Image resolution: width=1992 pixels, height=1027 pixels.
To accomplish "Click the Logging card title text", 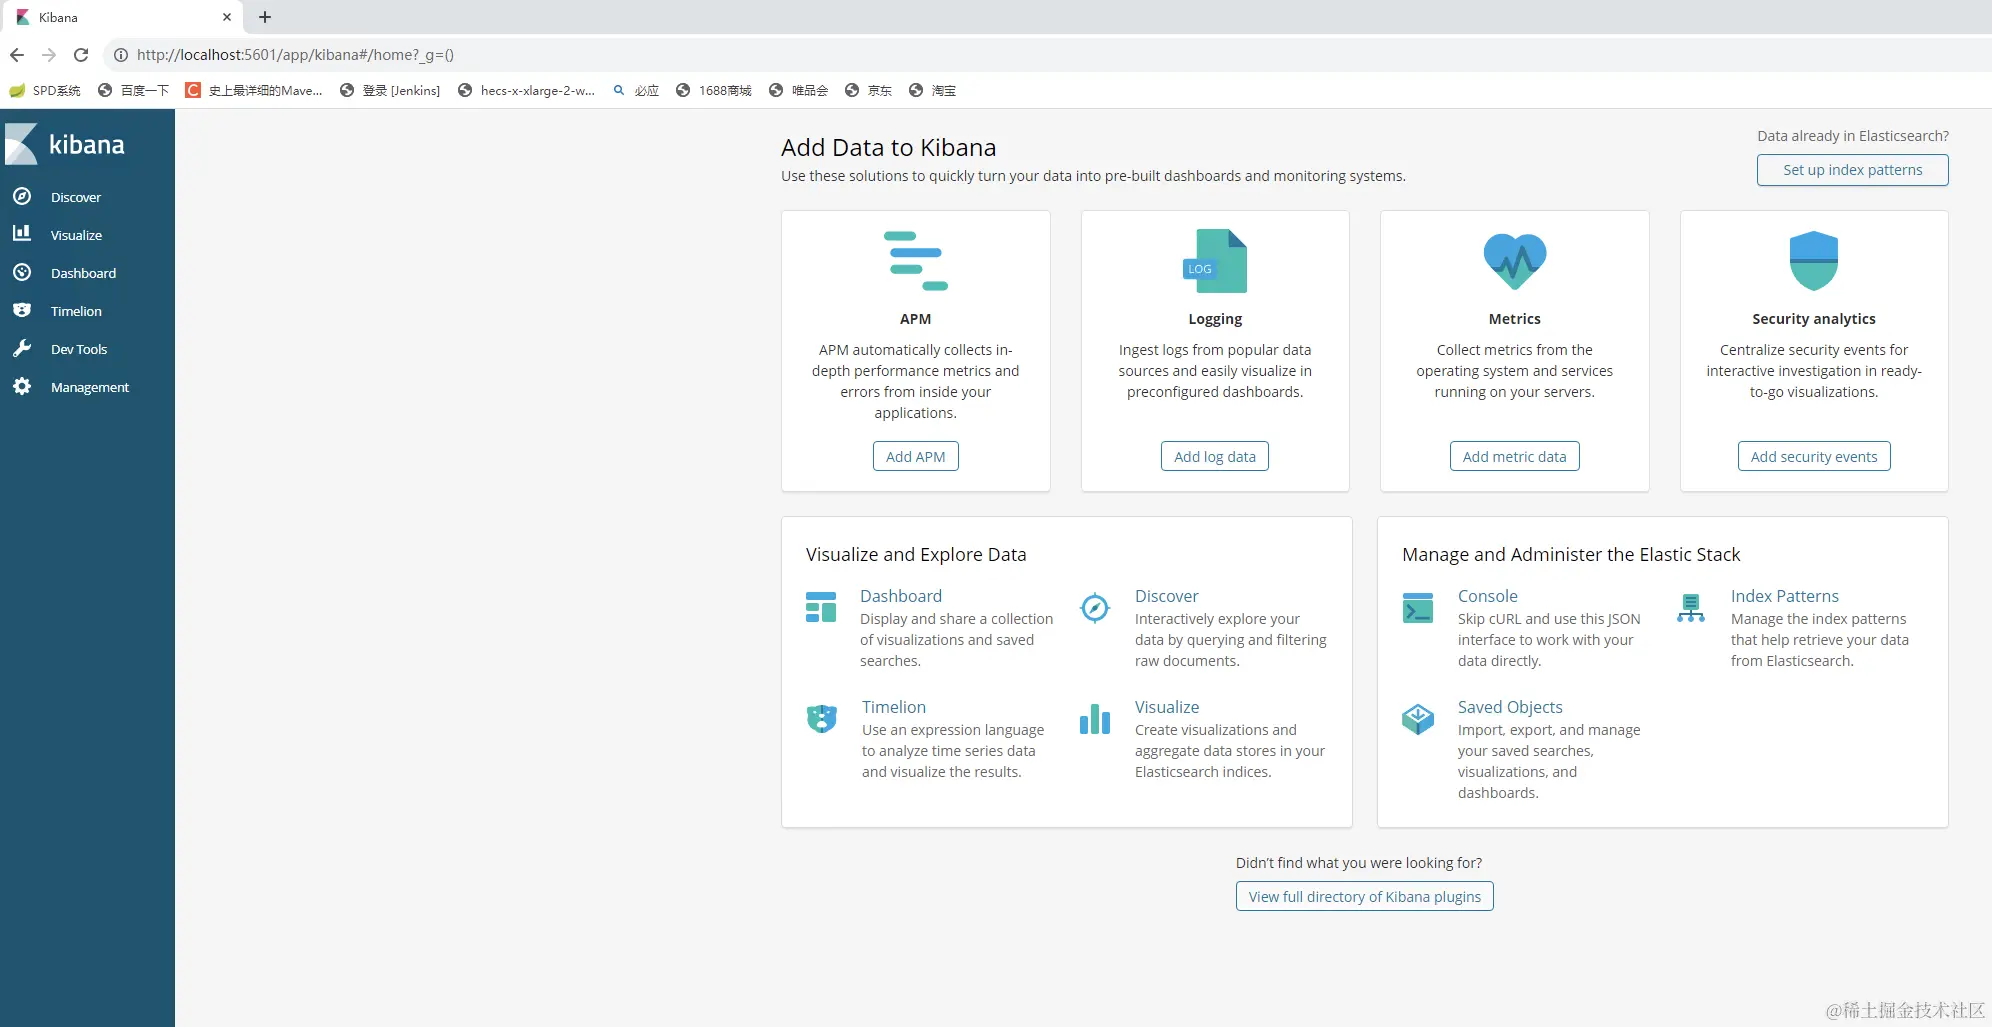I will pos(1215,319).
